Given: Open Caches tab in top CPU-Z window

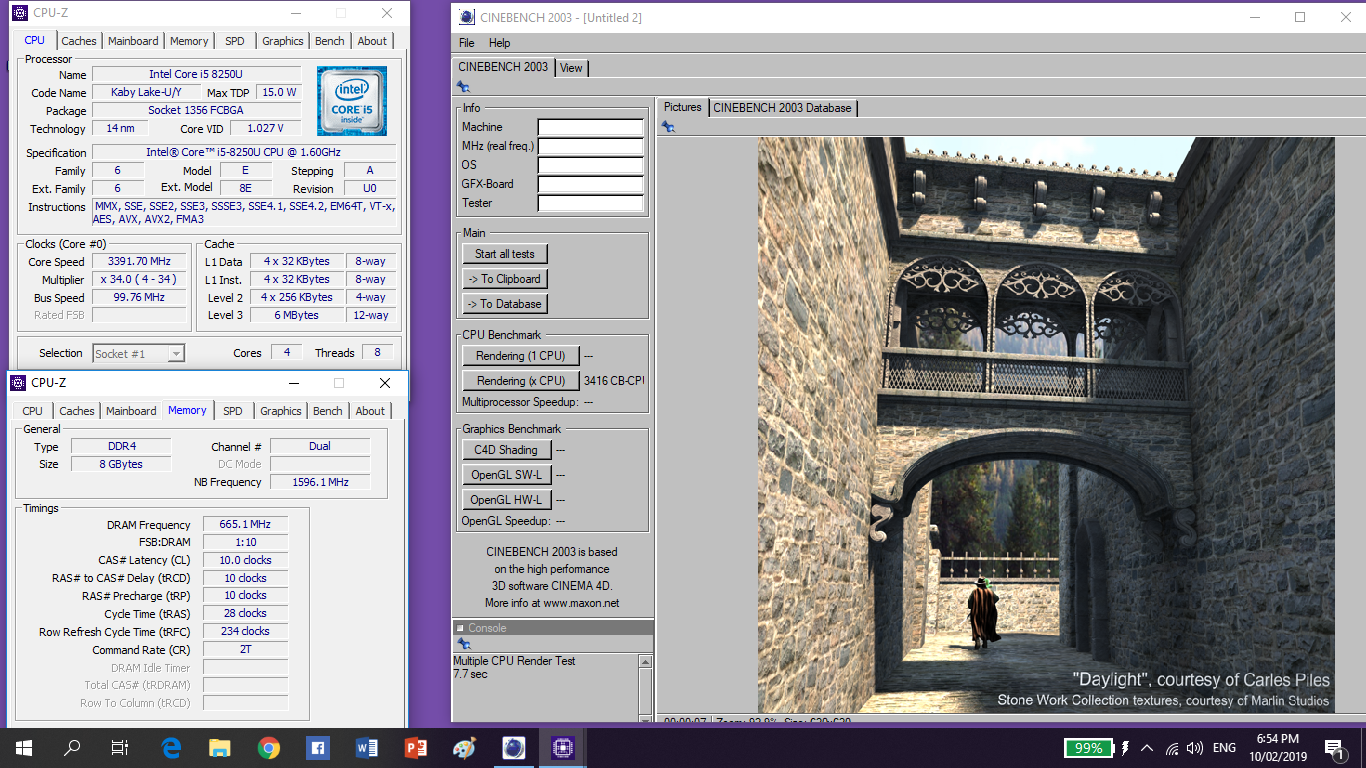Looking at the screenshot, I should pyautogui.click(x=79, y=41).
